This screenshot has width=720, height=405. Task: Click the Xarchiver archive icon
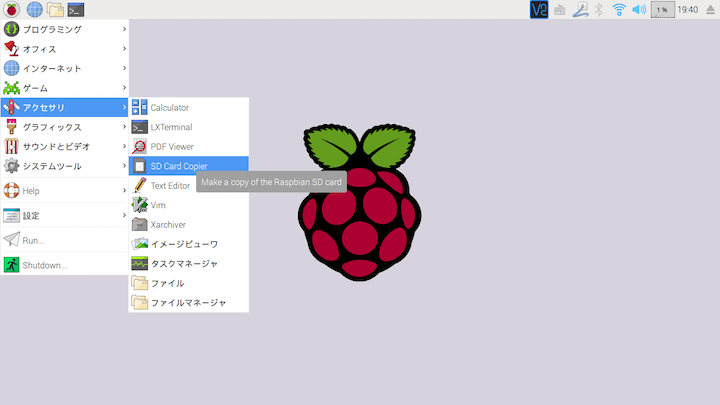coord(140,225)
